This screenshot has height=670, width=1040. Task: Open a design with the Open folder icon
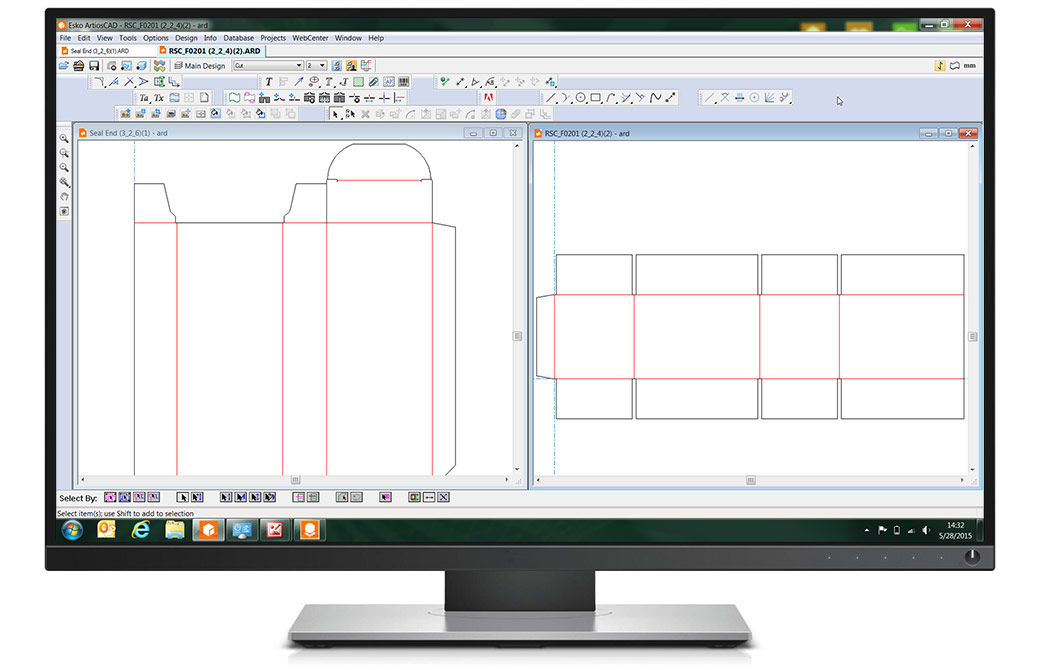point(63,64)
